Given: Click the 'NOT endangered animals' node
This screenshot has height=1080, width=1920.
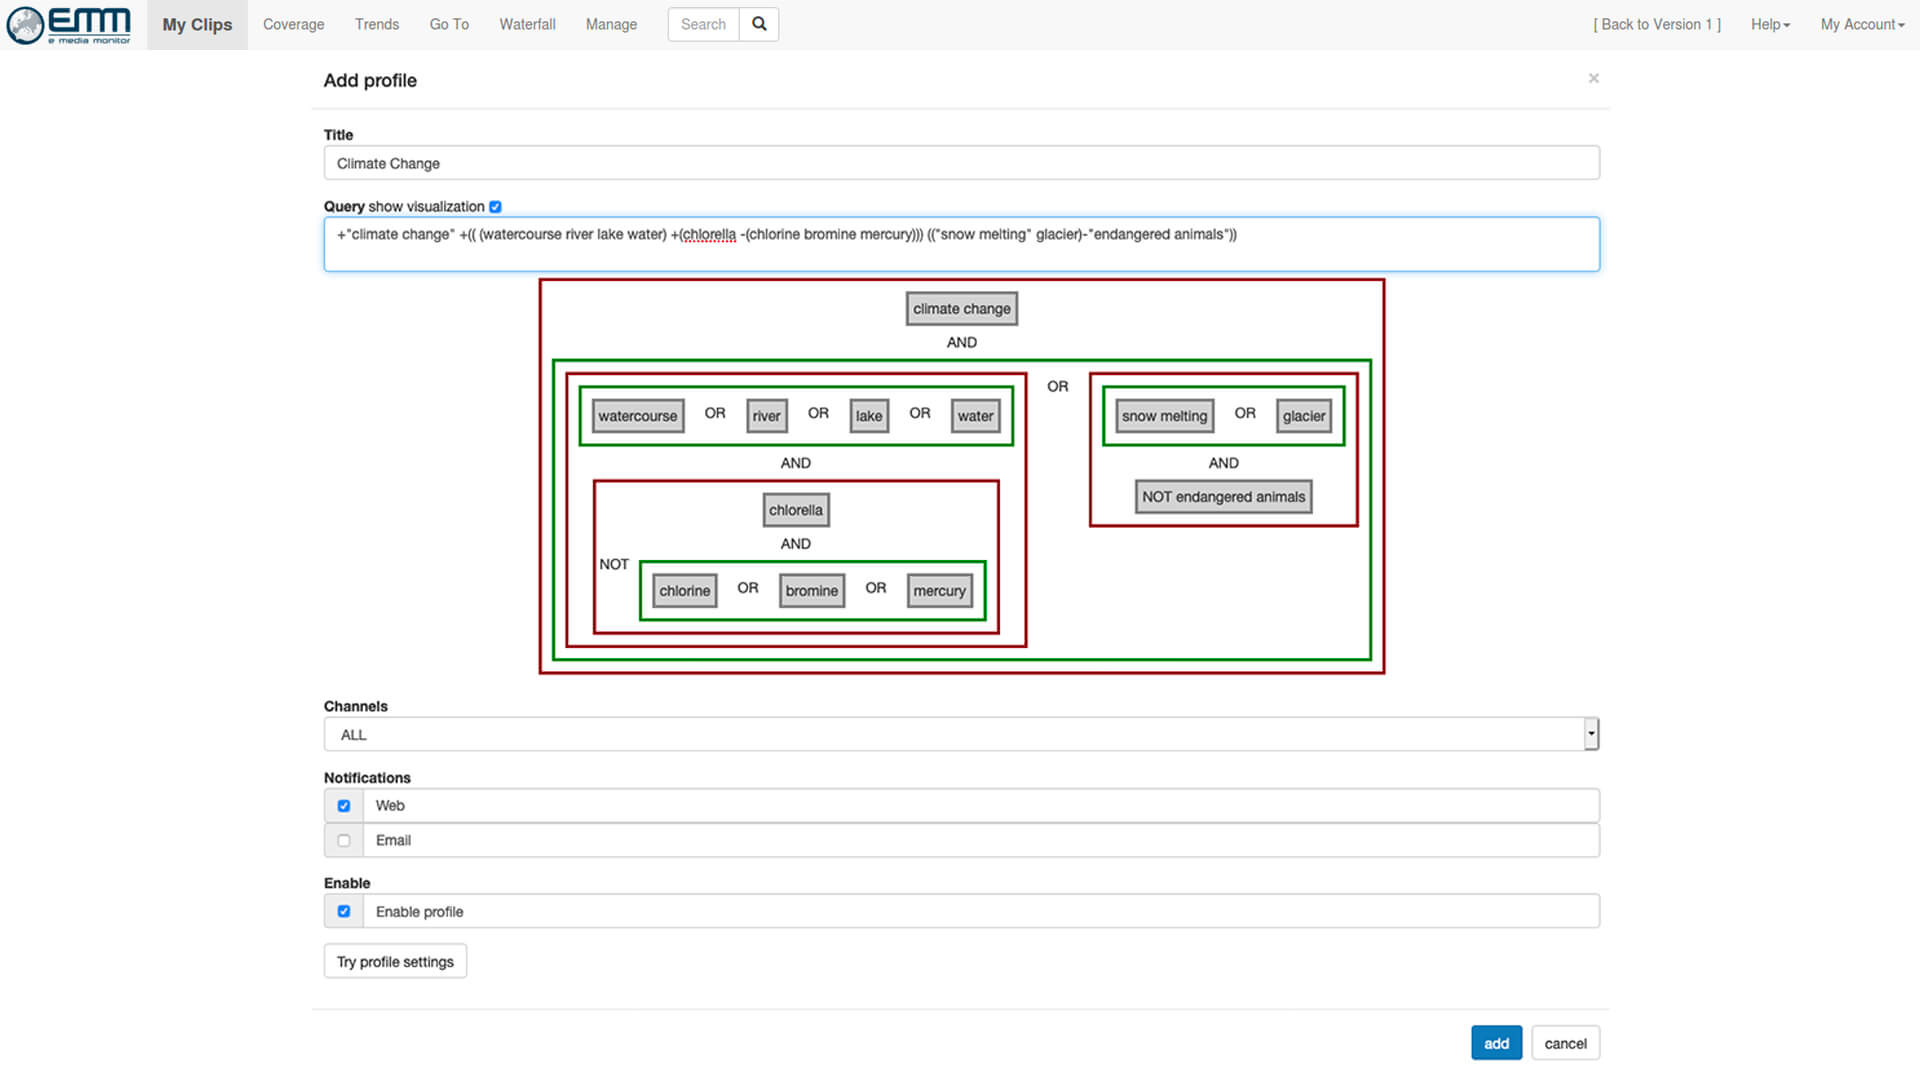Looking at the screenshot, I should [1223, 497].
